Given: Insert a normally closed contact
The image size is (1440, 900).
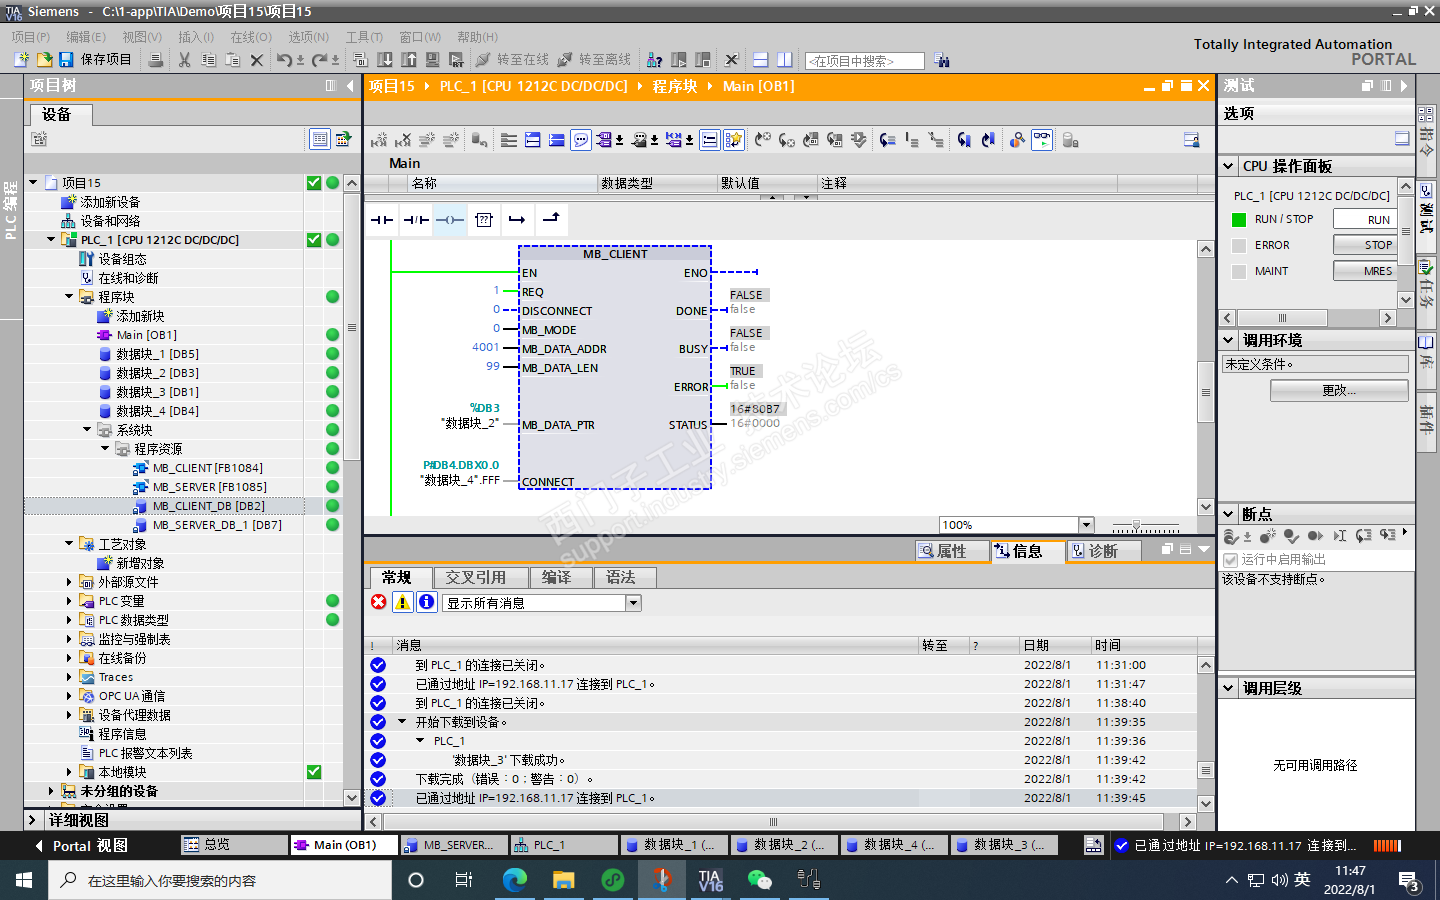Looking at the screenshot, I should 416,220.
